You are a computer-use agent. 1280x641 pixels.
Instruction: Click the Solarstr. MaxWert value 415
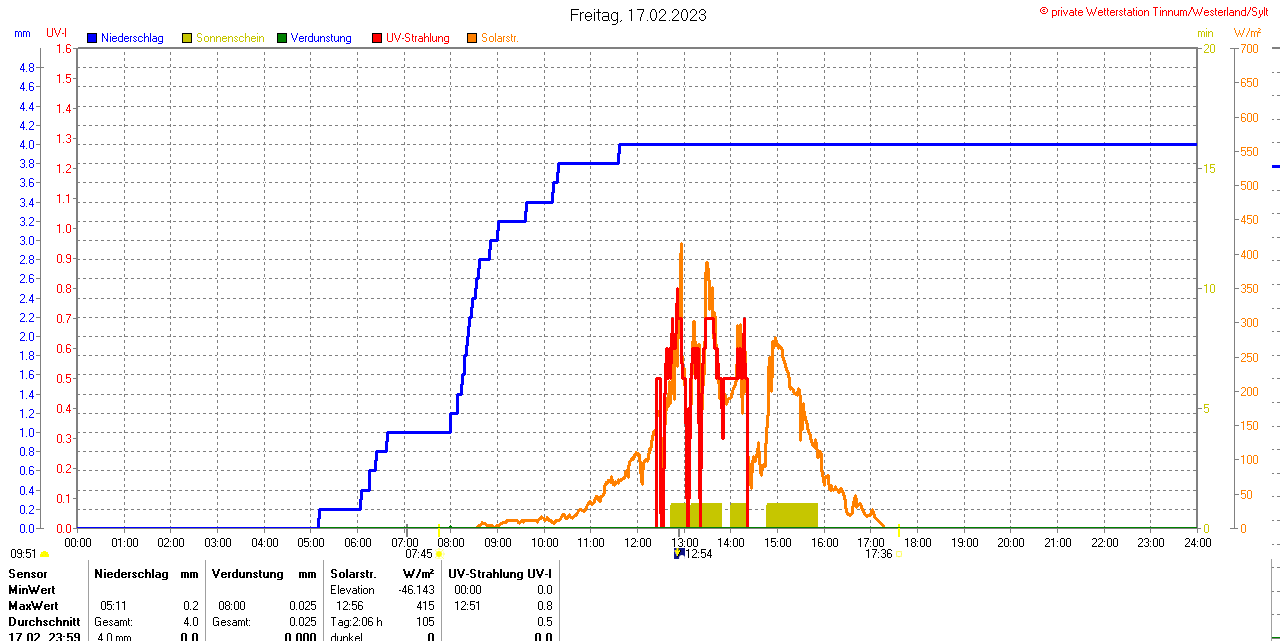[424, 606]
